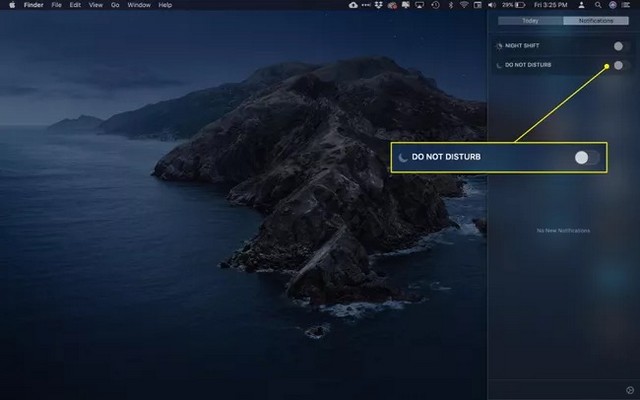Screen dimensions: 640x400
Task: Toggle the Night Shift switch
Action: [x=618, y=46]
